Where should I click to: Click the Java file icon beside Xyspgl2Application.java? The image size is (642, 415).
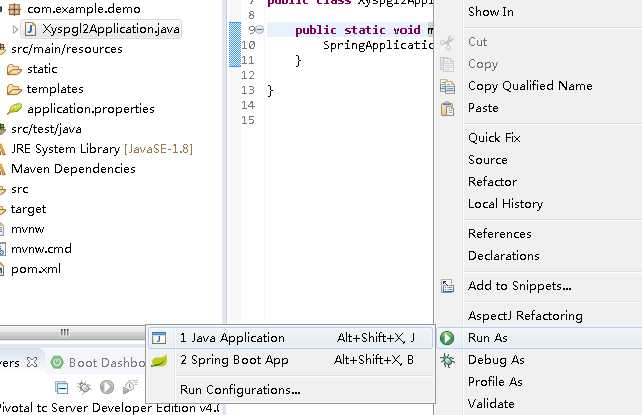[30, 29]
